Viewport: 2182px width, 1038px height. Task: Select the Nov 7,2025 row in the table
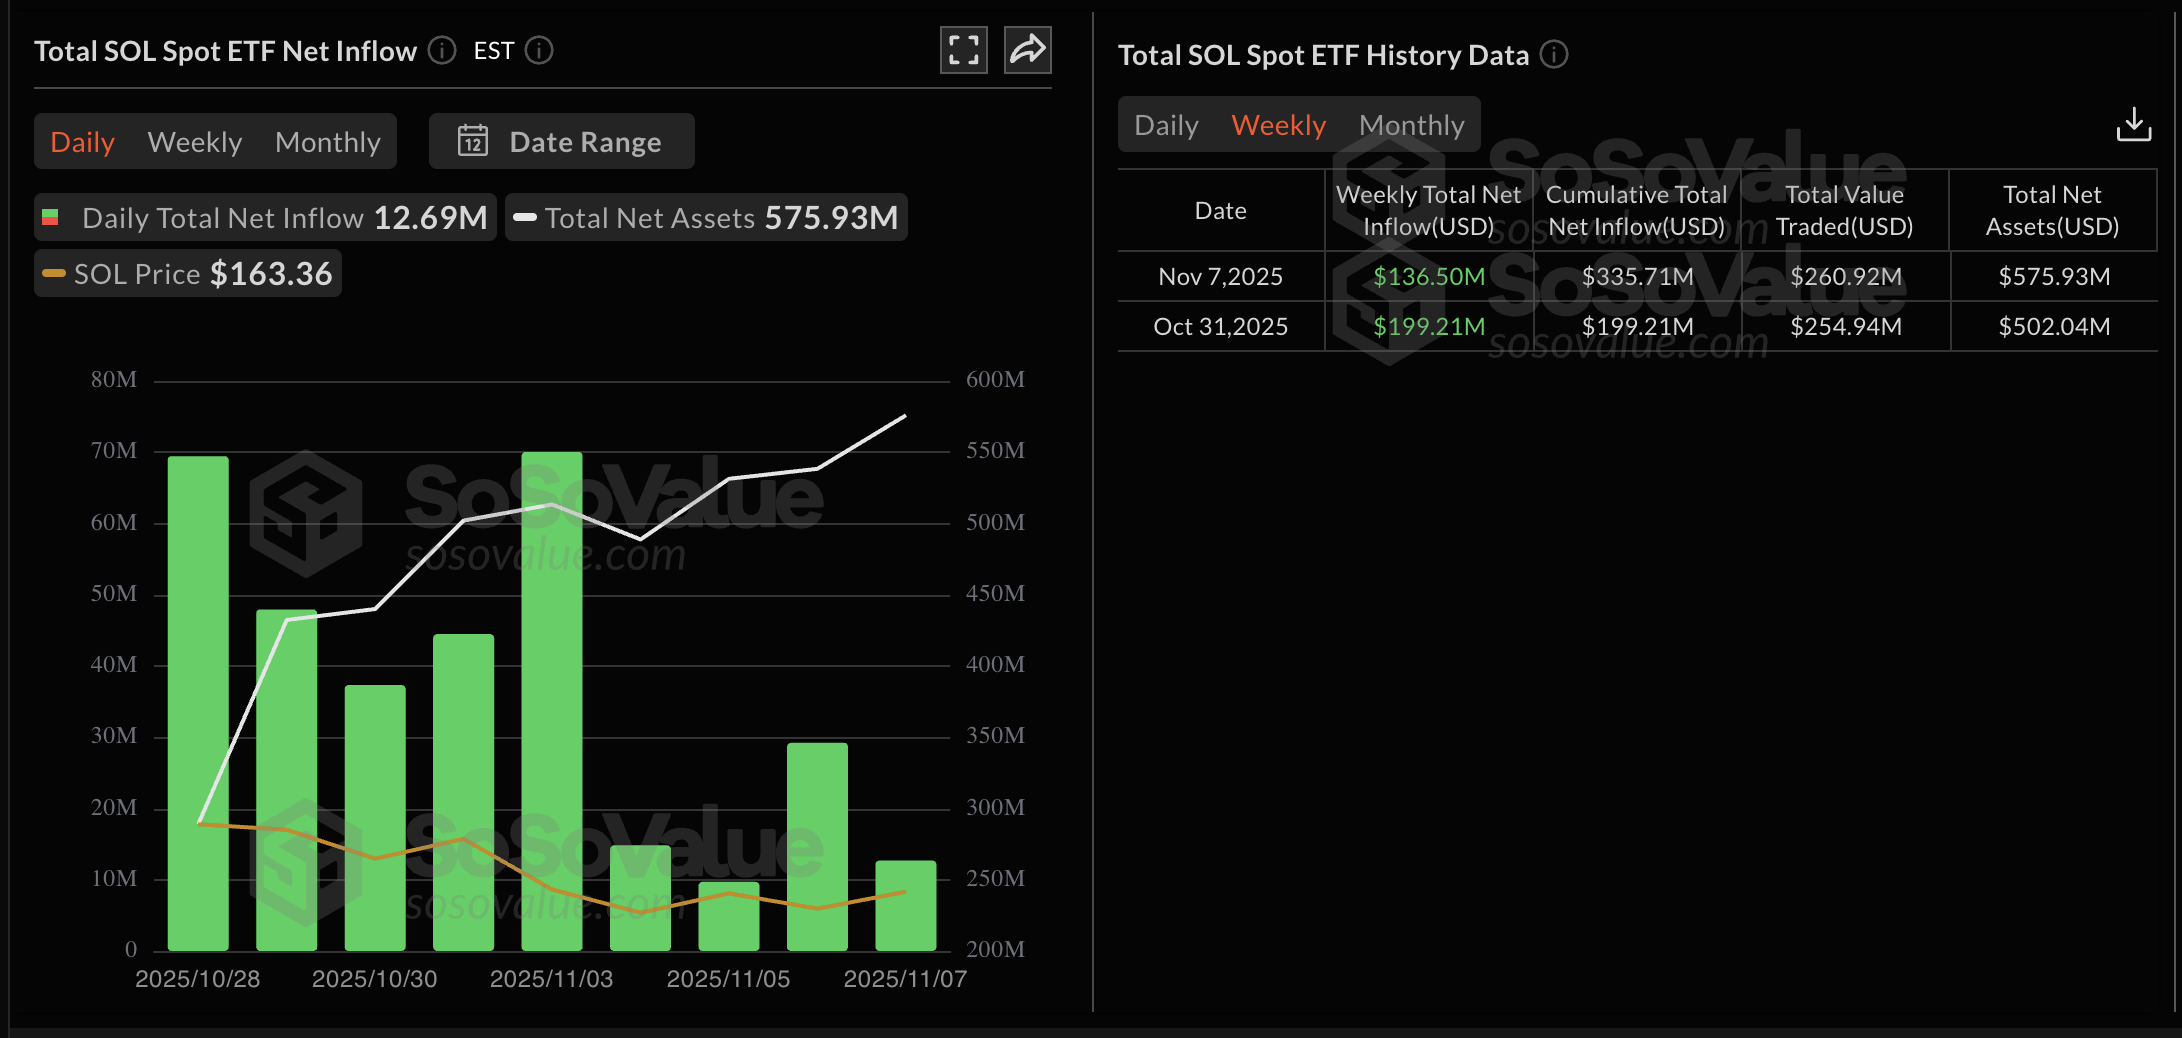coord(1220,276)
